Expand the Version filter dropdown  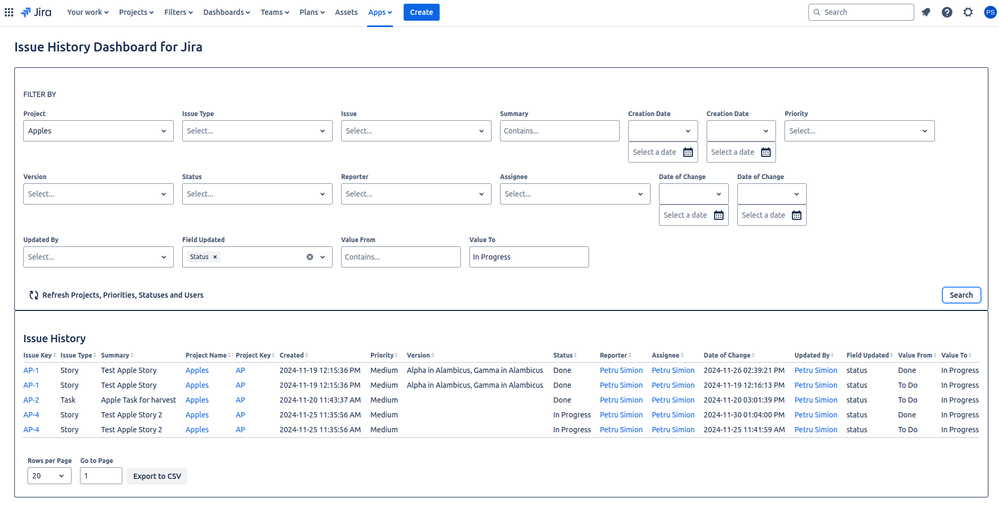point(98,194)
